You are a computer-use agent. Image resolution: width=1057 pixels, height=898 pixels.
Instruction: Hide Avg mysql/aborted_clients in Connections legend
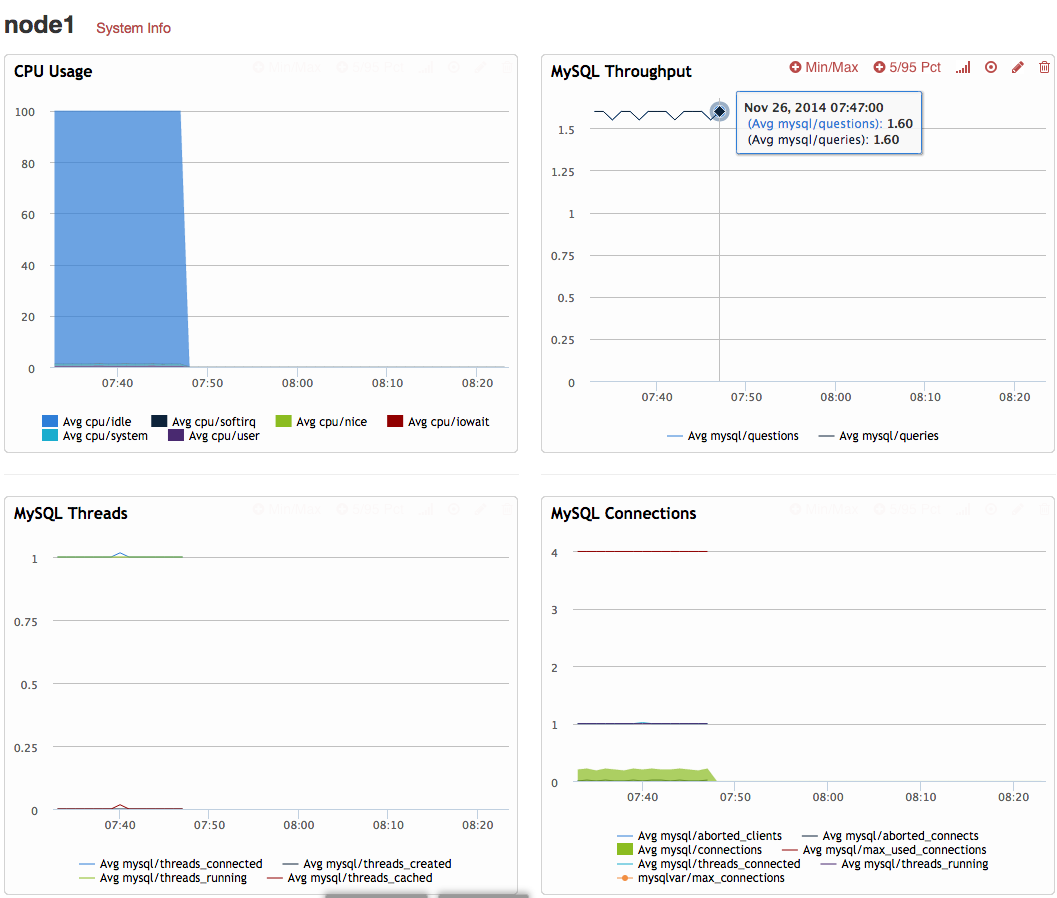709,836
